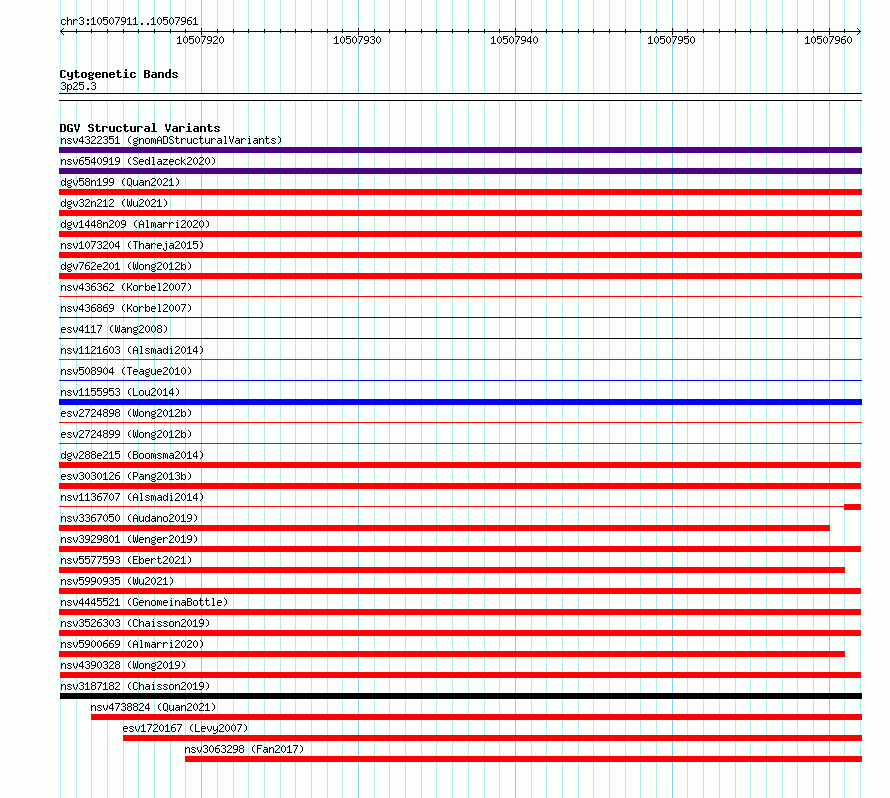890x798 pixels.
Task: Open variant nsv1073204 (Thareja2015)
Action: tap(132, 245)
